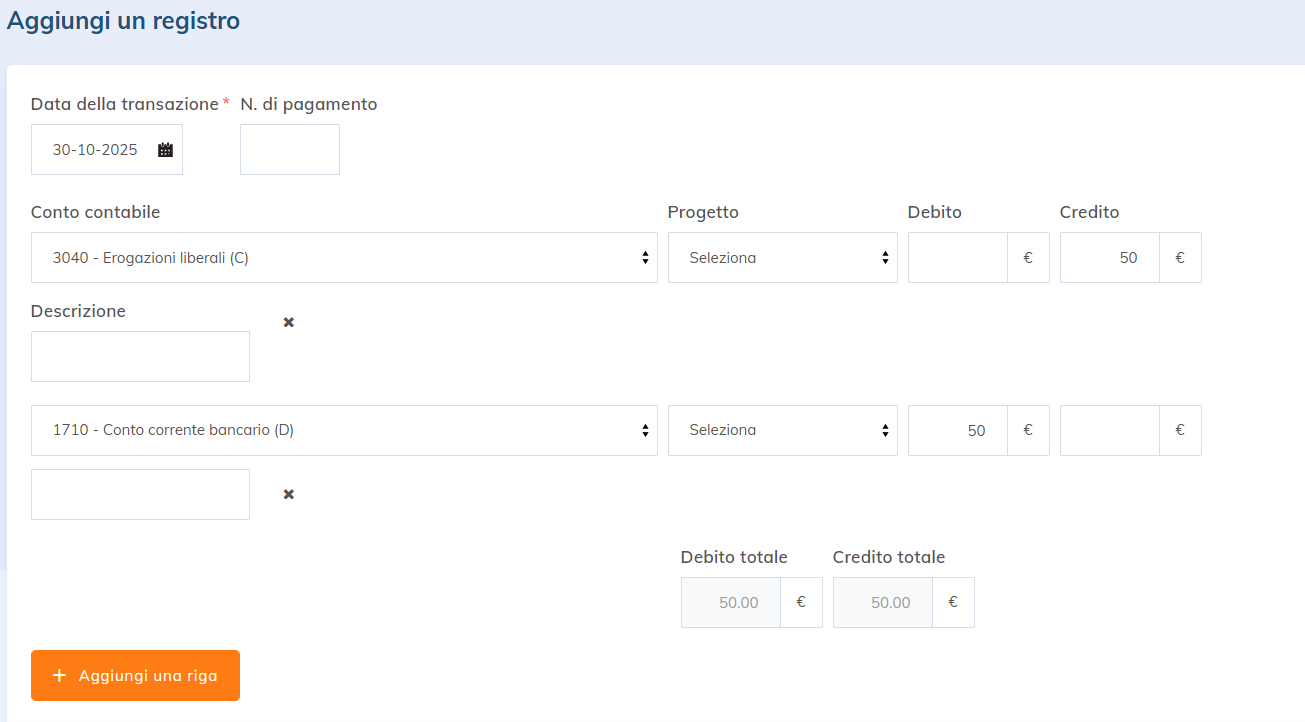The width and height of the screenshot is (1305, 722).
Task: Click description box under Conto corrente bancario row
Action: [x=140, y=494]
